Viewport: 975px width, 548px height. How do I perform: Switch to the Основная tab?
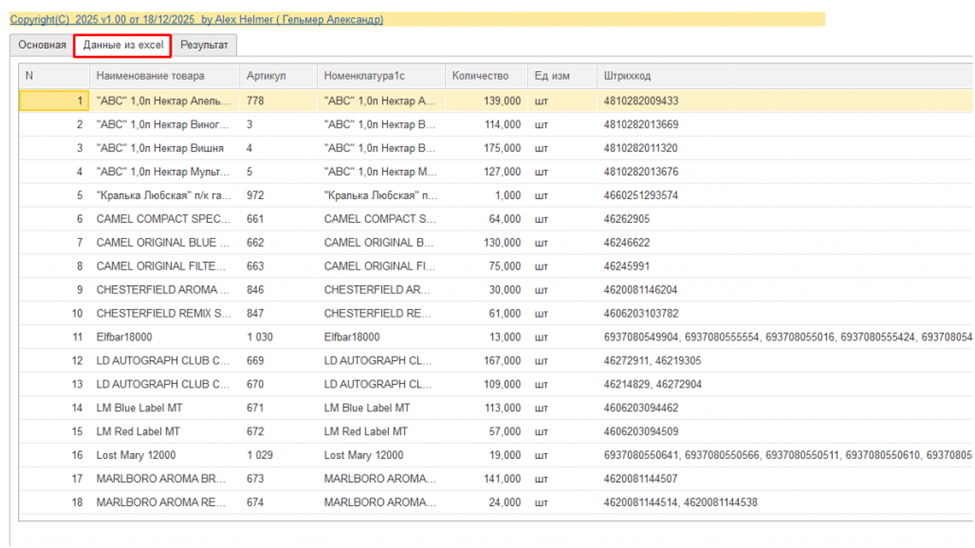42,46
